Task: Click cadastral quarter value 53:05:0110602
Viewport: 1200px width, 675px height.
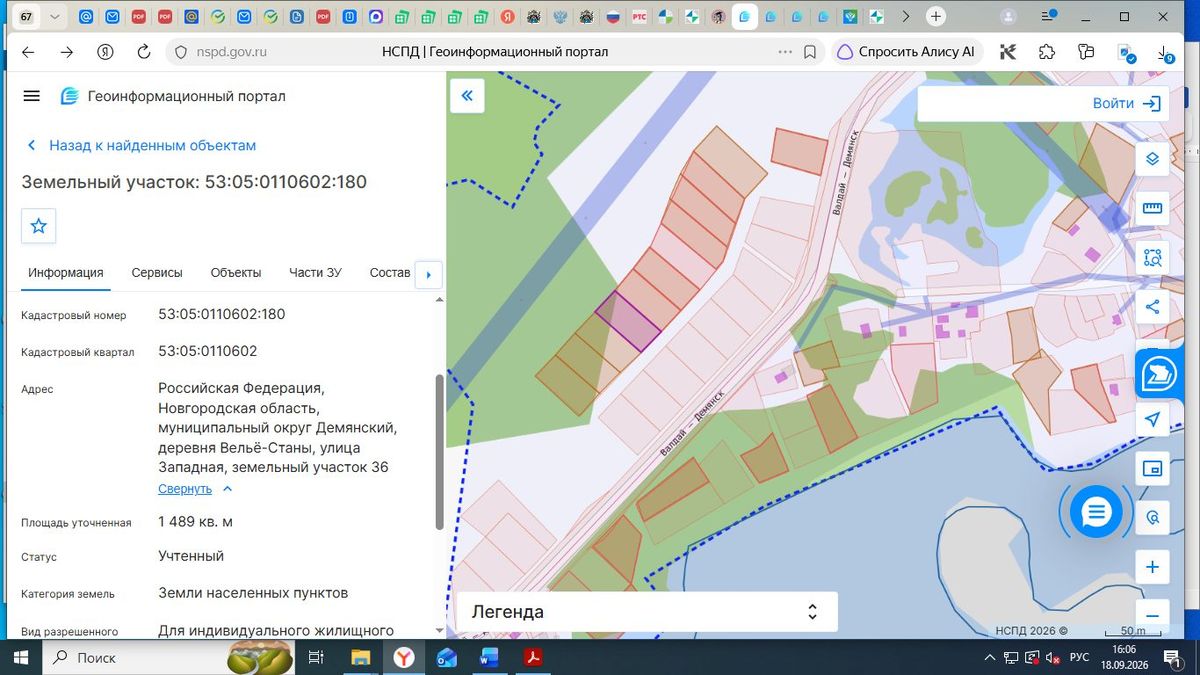Action: tap(208, 351)
